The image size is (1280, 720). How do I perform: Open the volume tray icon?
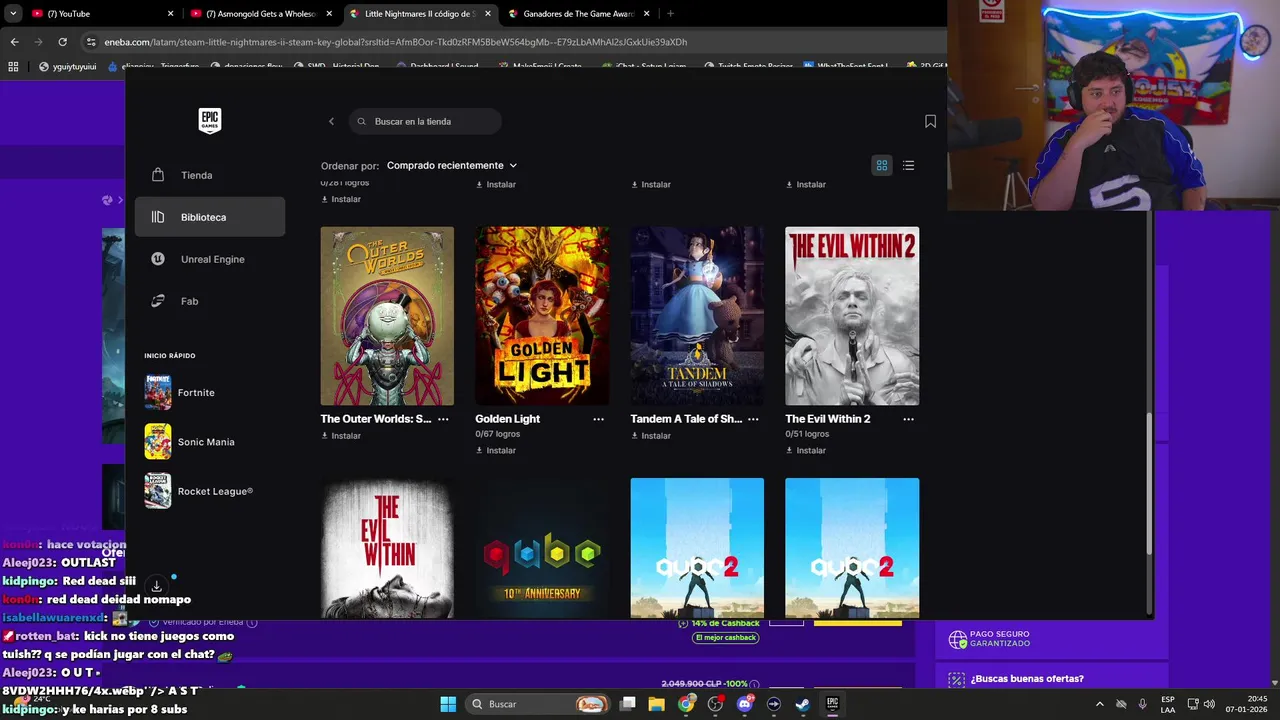pyautogui.click(x=1208, y=704)
